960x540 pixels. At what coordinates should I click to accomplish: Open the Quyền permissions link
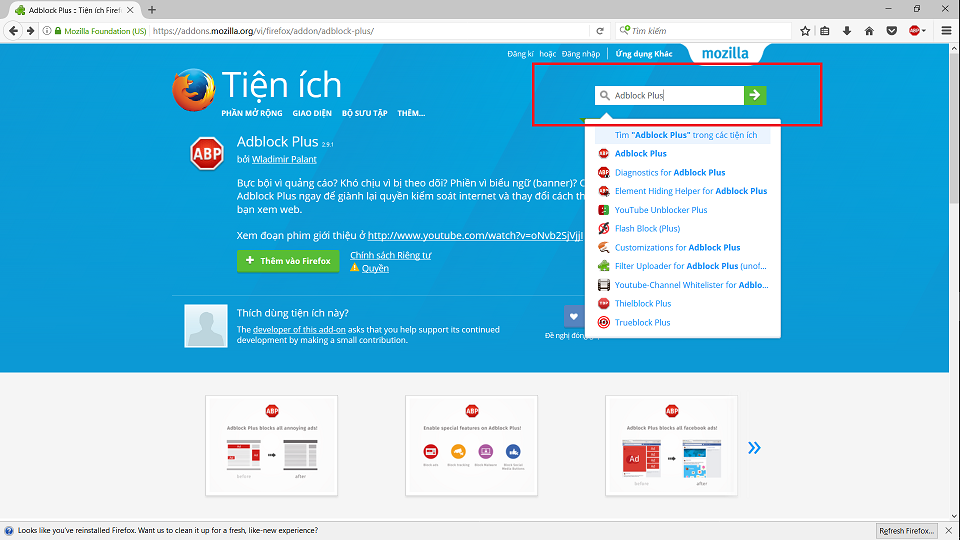[375, 268]
